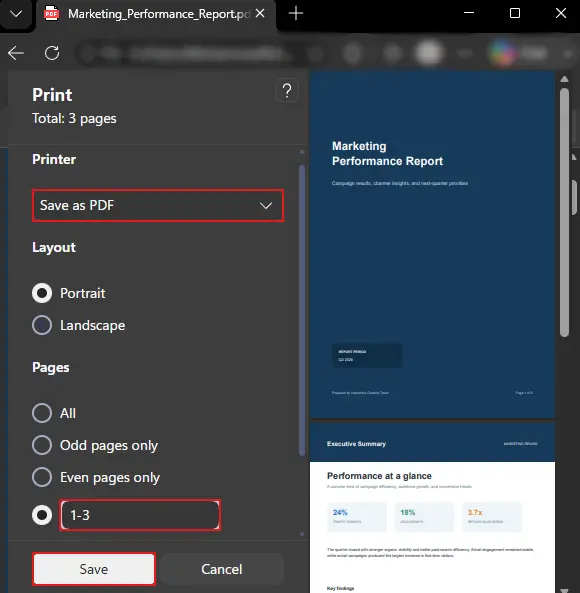Click the Save button
Screen dimensions: 580x593
coord(94,569)
